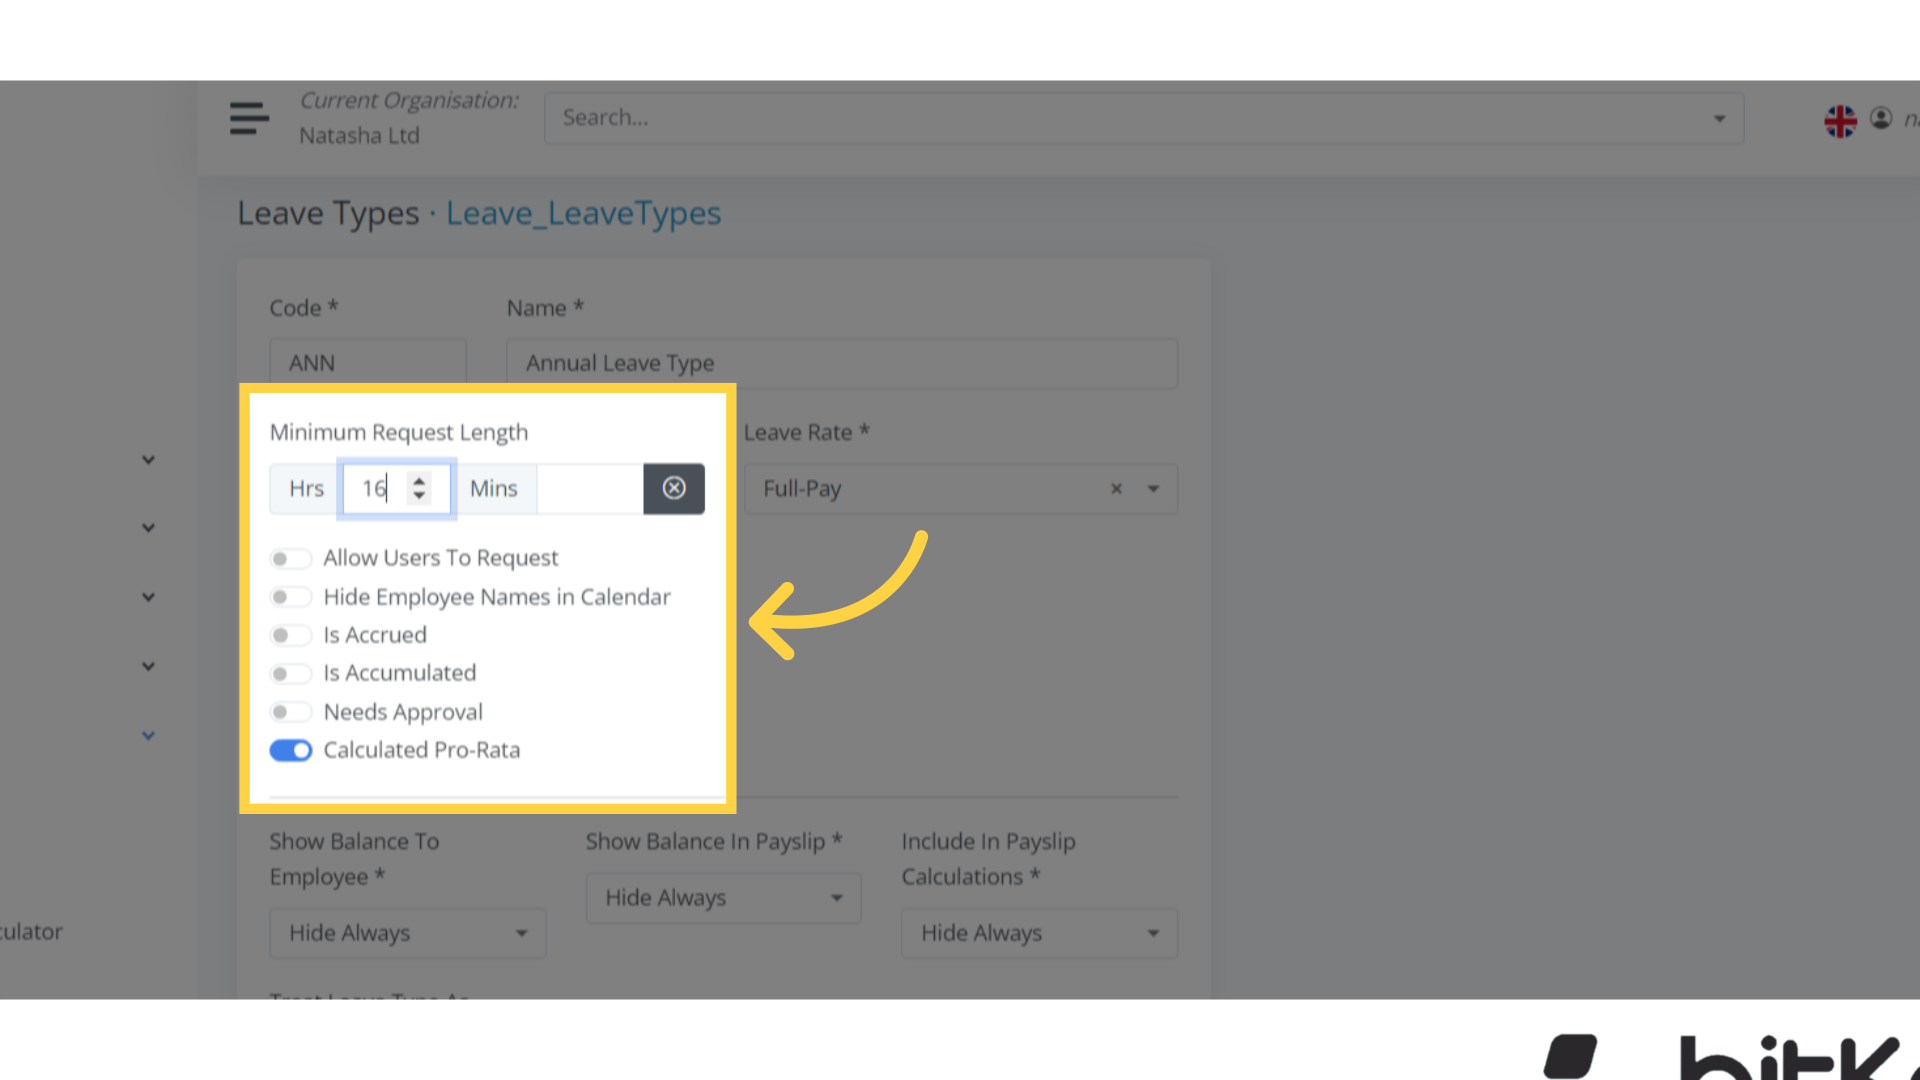
Task: Open the user profile icon
Action: pyautogui.click(x=1881, y=118)
